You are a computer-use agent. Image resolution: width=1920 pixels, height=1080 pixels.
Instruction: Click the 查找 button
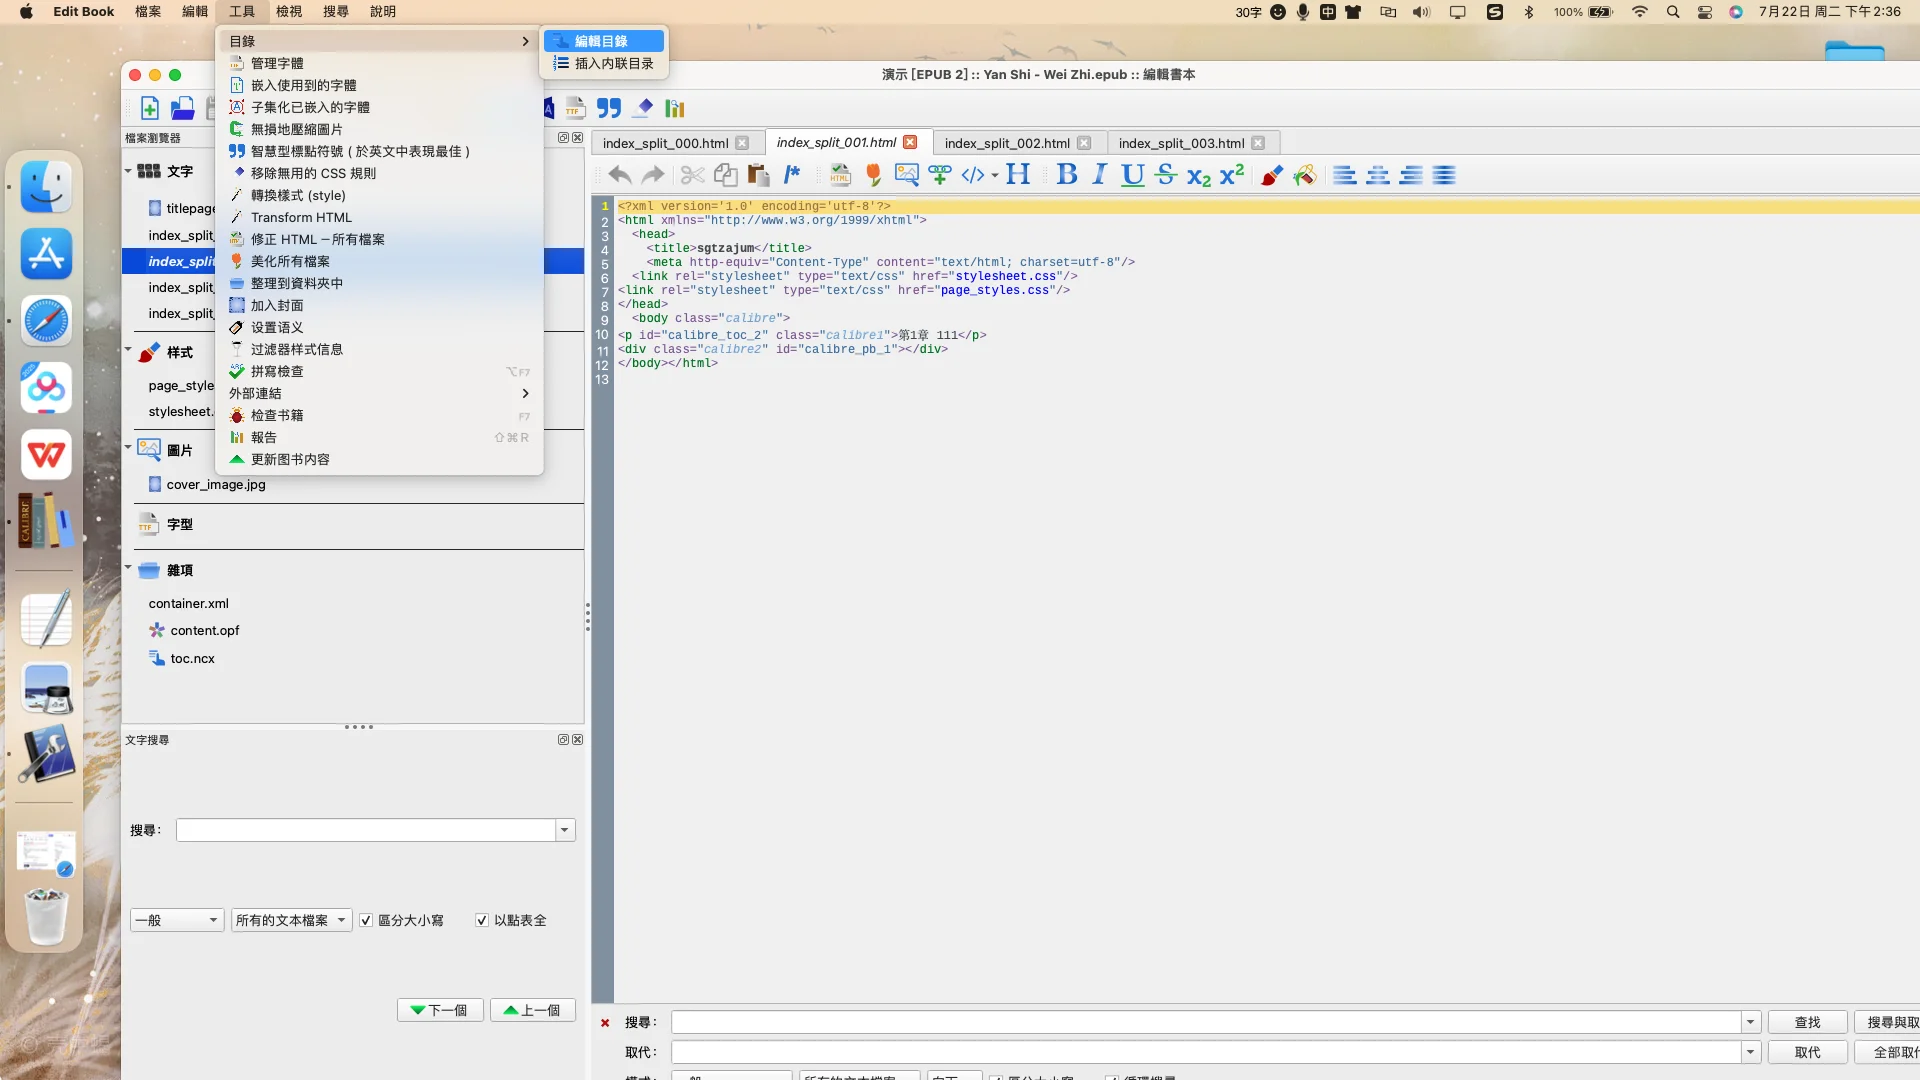[x=1807, y=1022]
